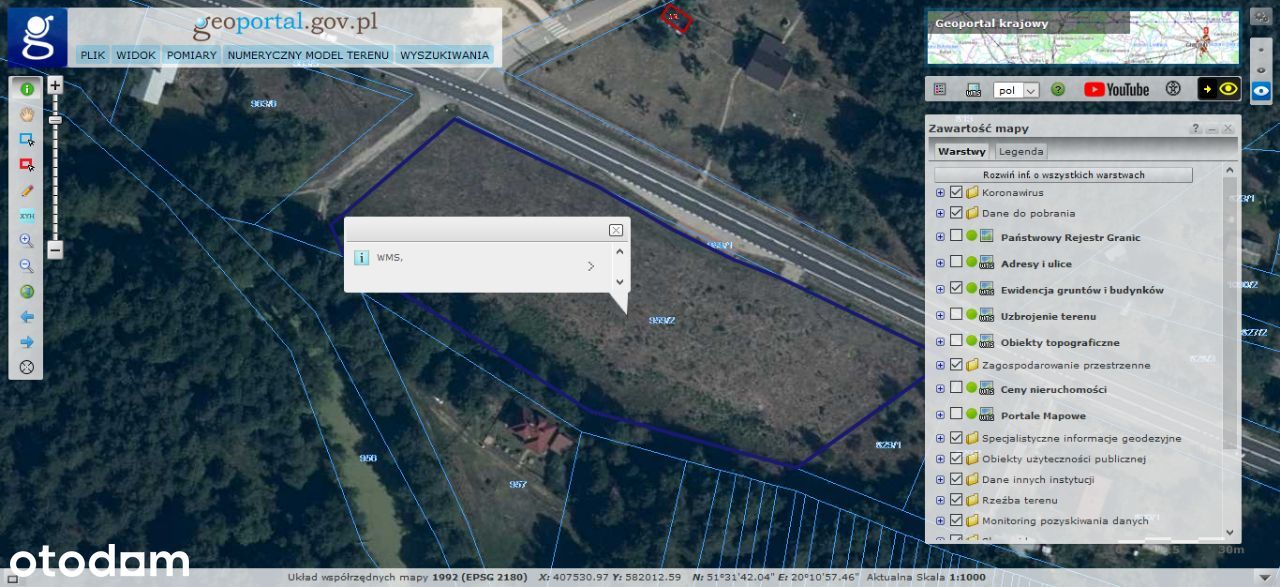Viewport: 1280px width, 587px height.
Task: Click the layer panel vertical scrollbar
Action: pos(1230,315)
